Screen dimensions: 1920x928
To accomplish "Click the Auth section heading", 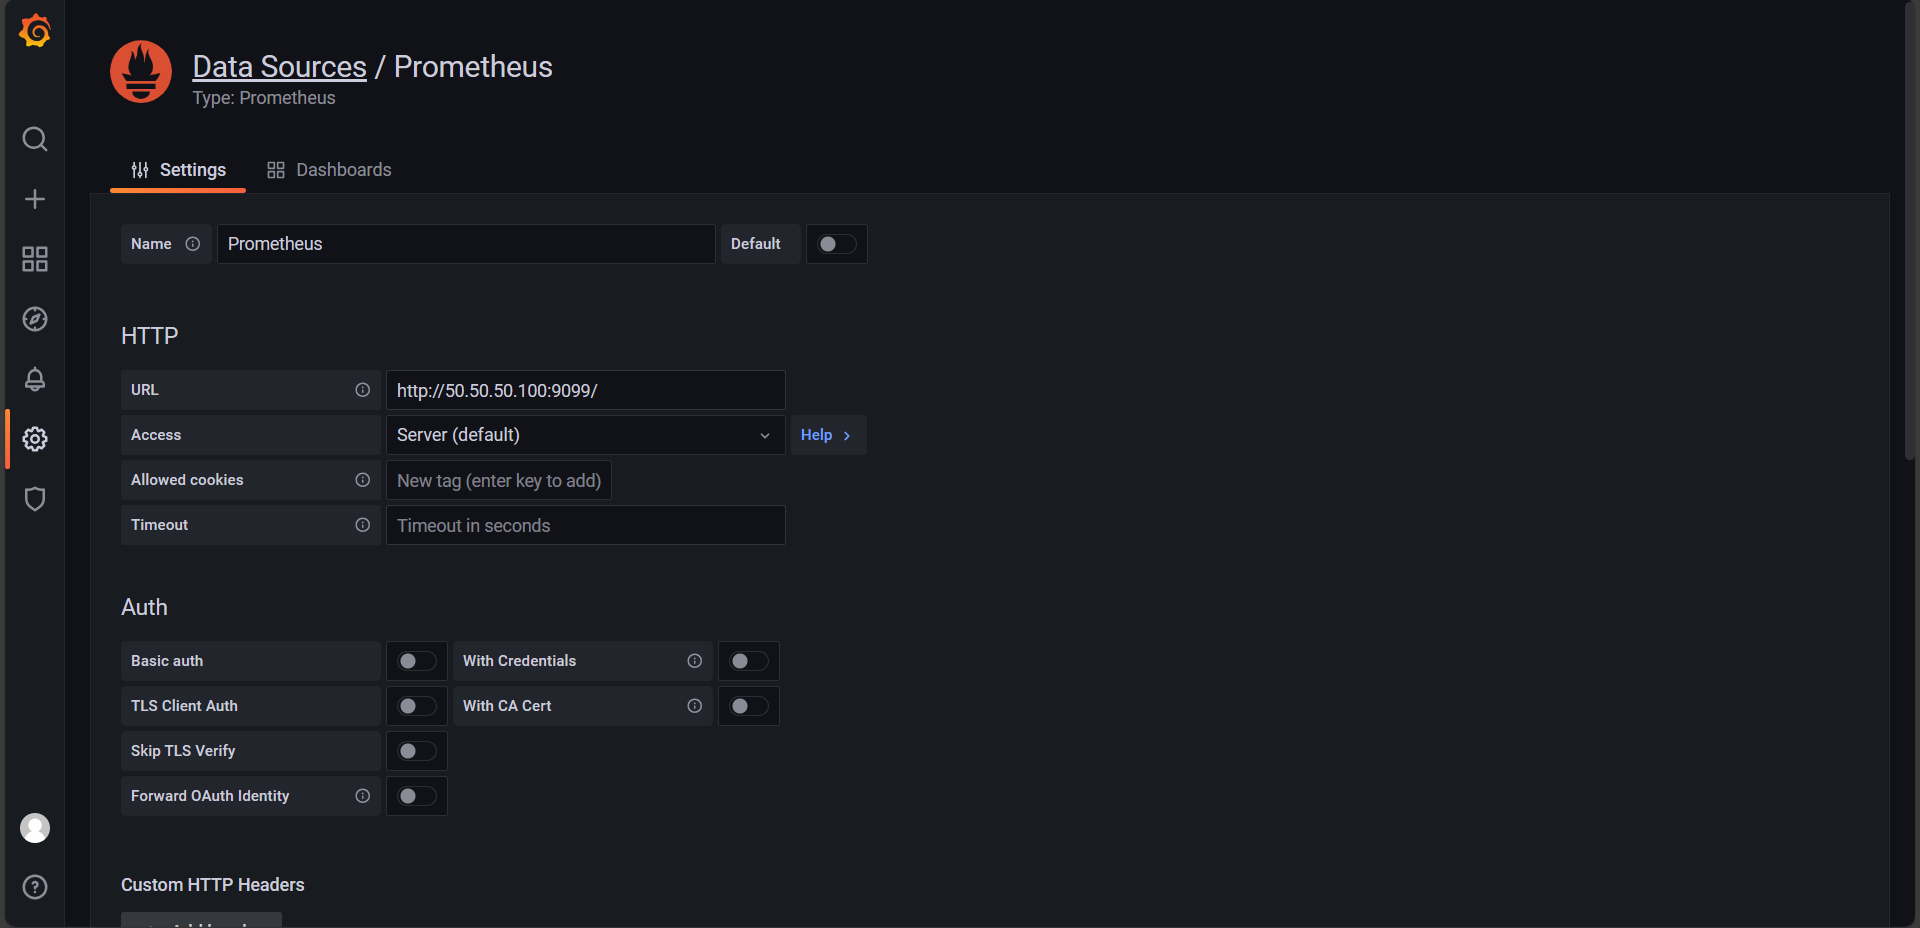I will (144, 607).
